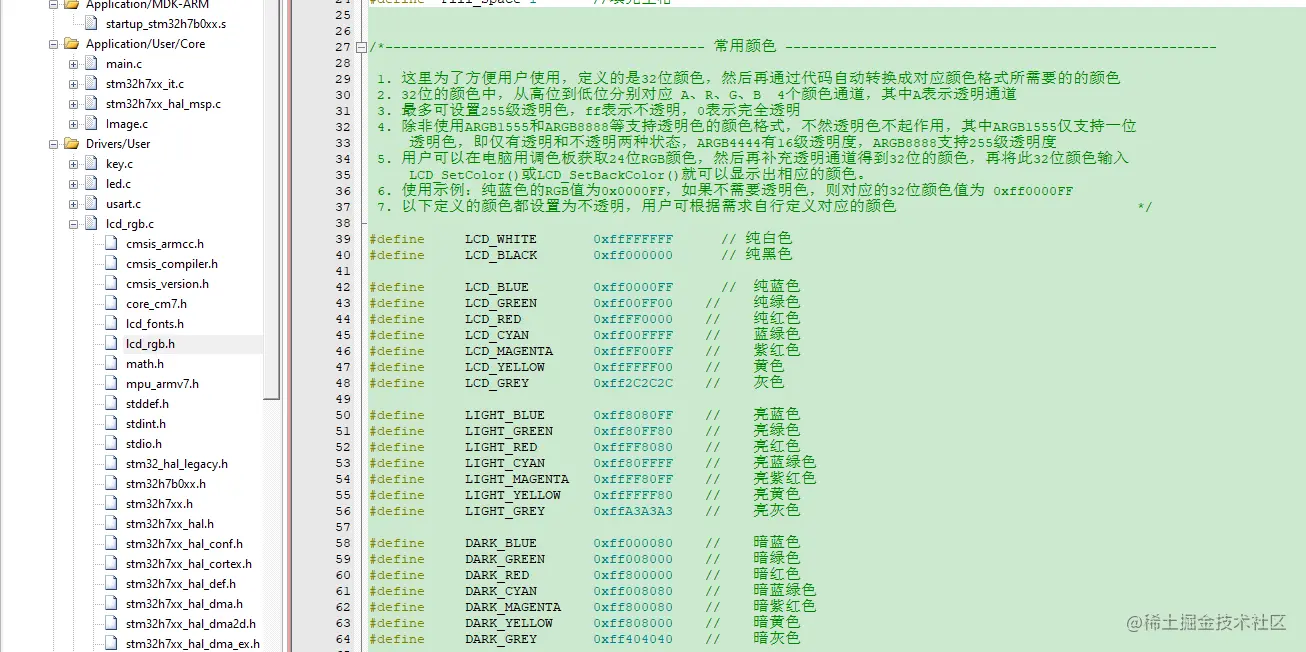Expand the Image.c tree node
The width and height of the screenshot is (1306, 652).
click(x=74, y=124)
